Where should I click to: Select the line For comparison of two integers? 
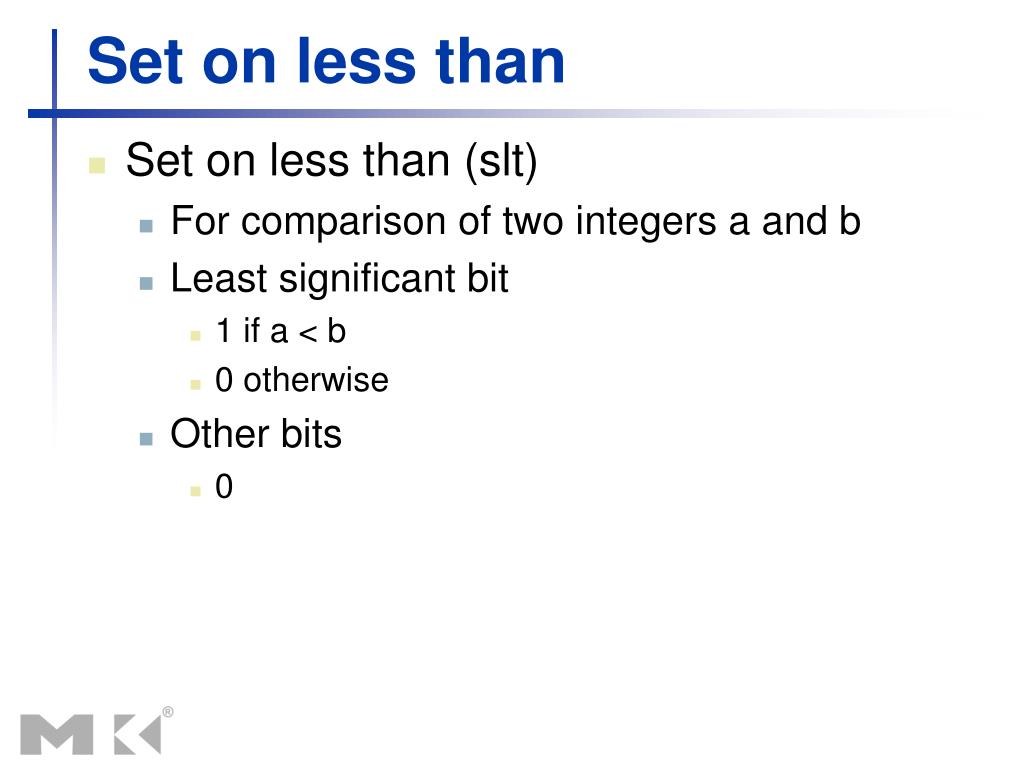[515, 221]
